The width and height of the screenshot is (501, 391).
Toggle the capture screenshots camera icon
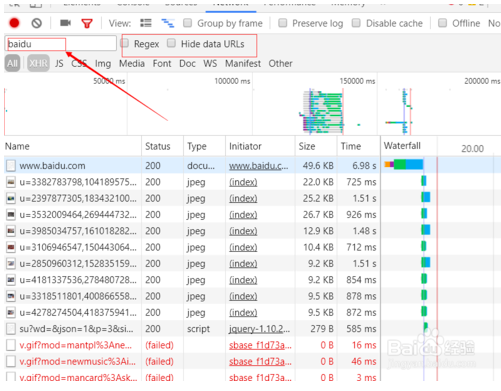[65, 23]
